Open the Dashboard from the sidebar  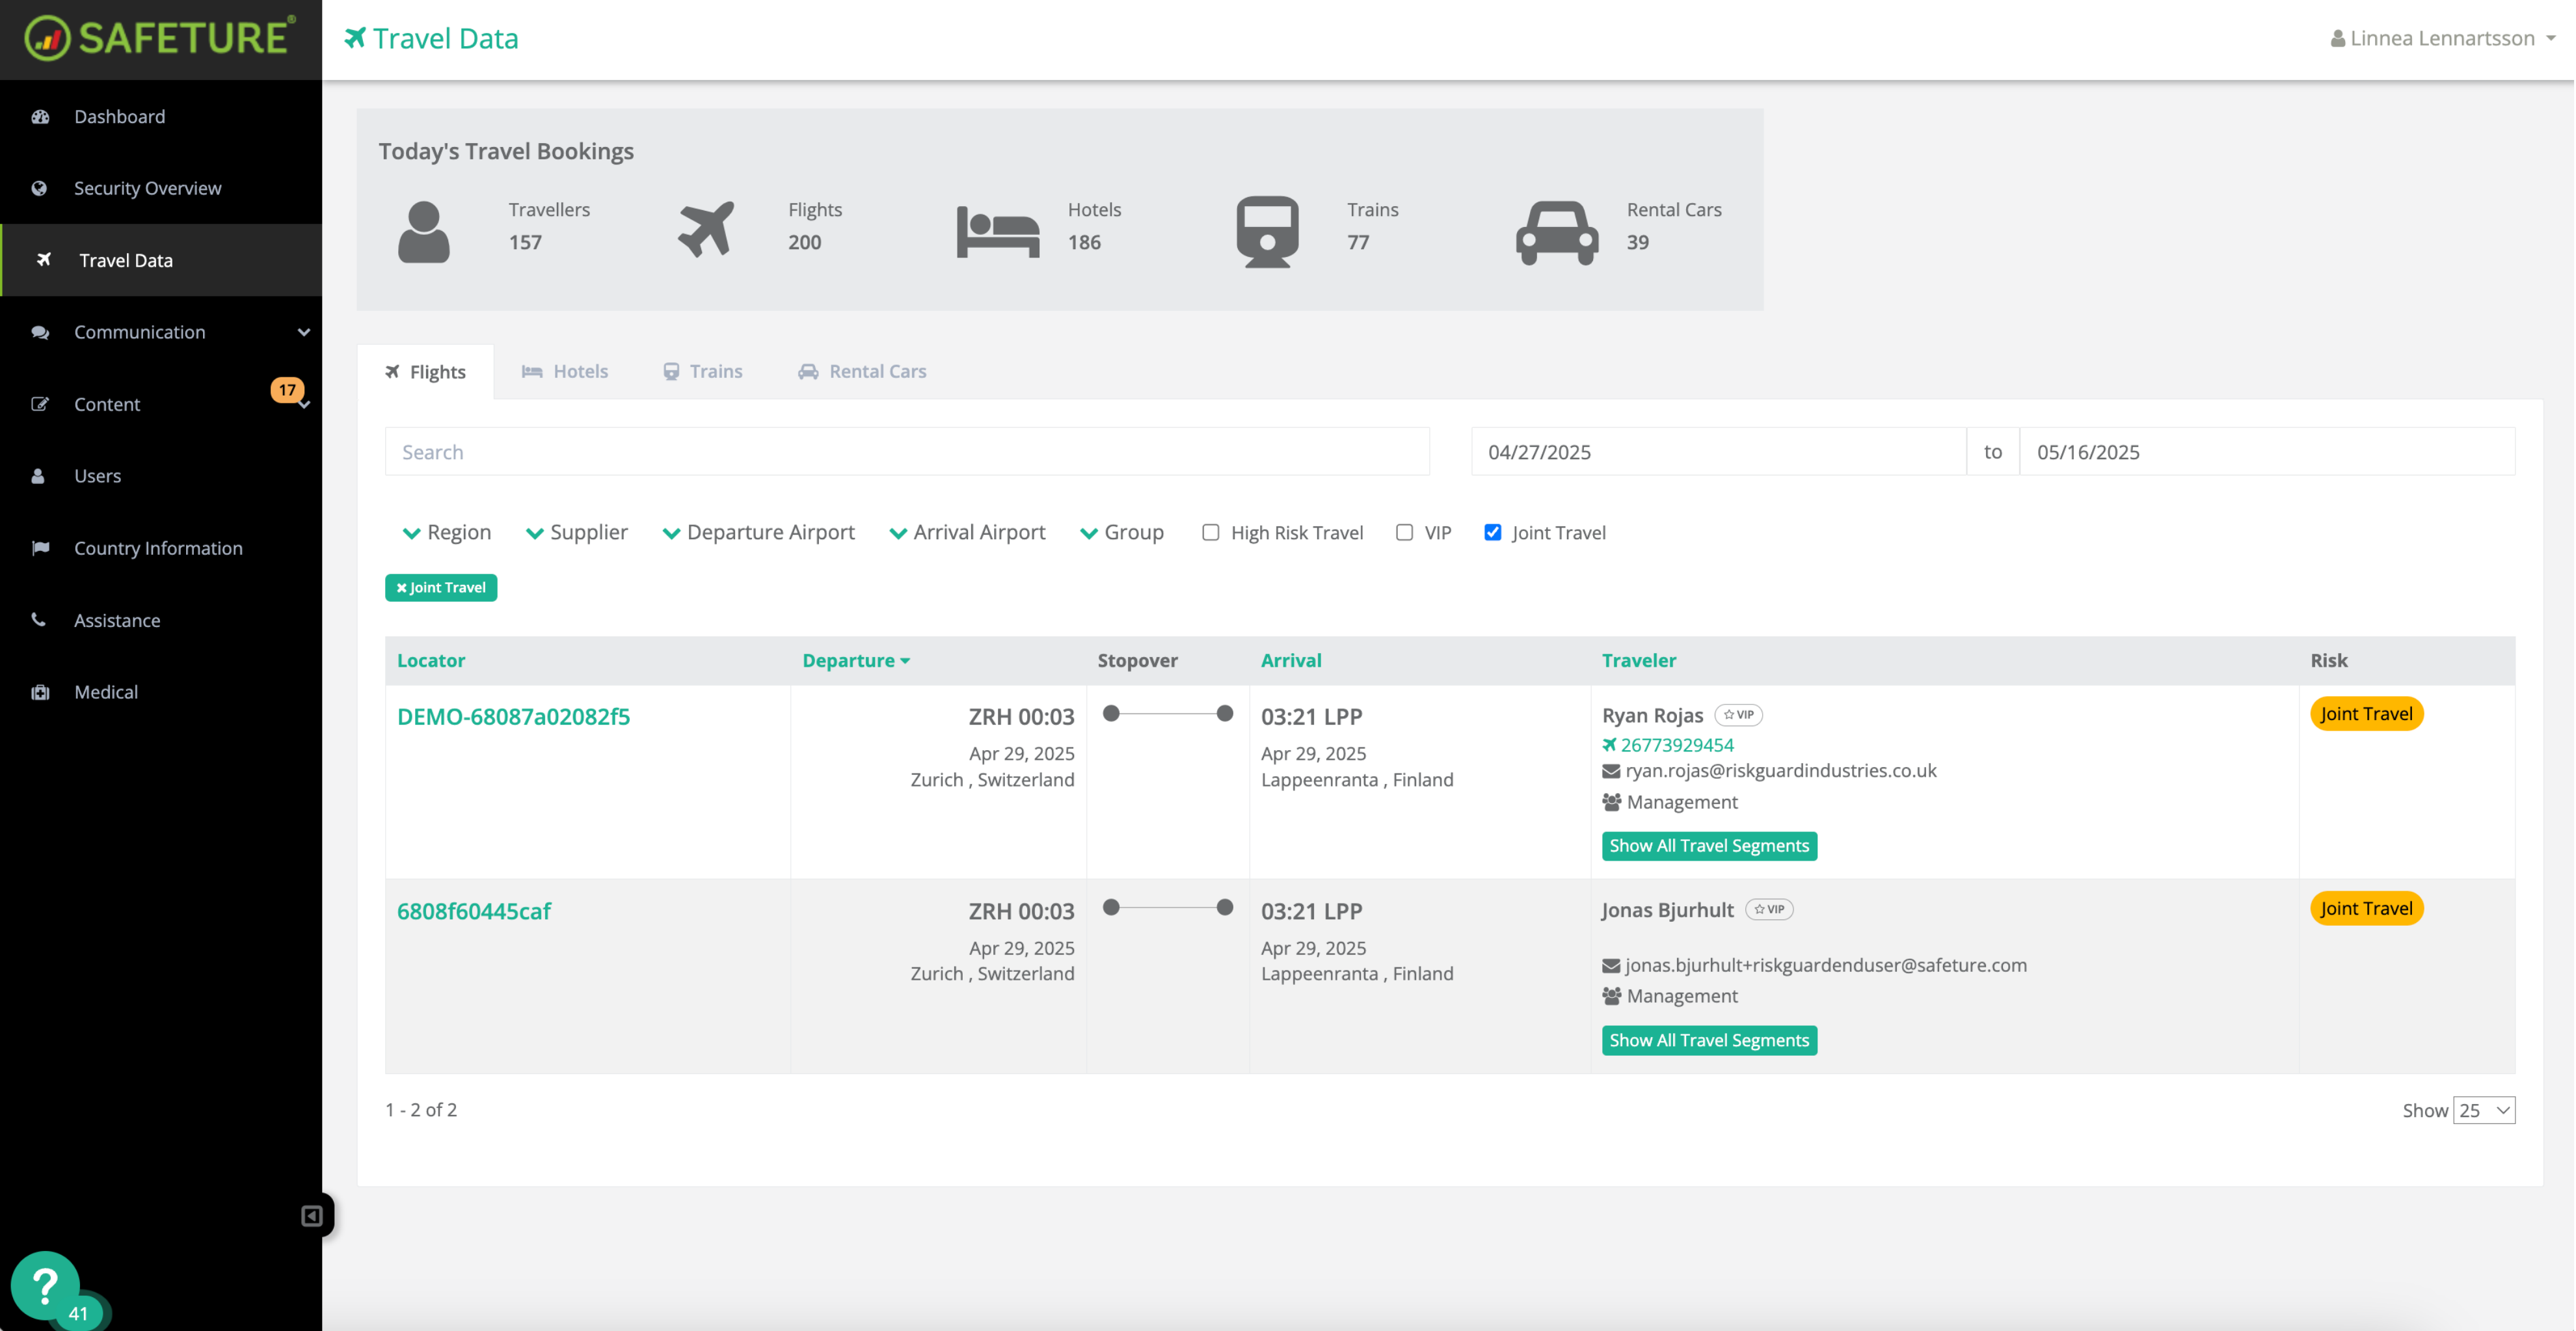[119, 116]
